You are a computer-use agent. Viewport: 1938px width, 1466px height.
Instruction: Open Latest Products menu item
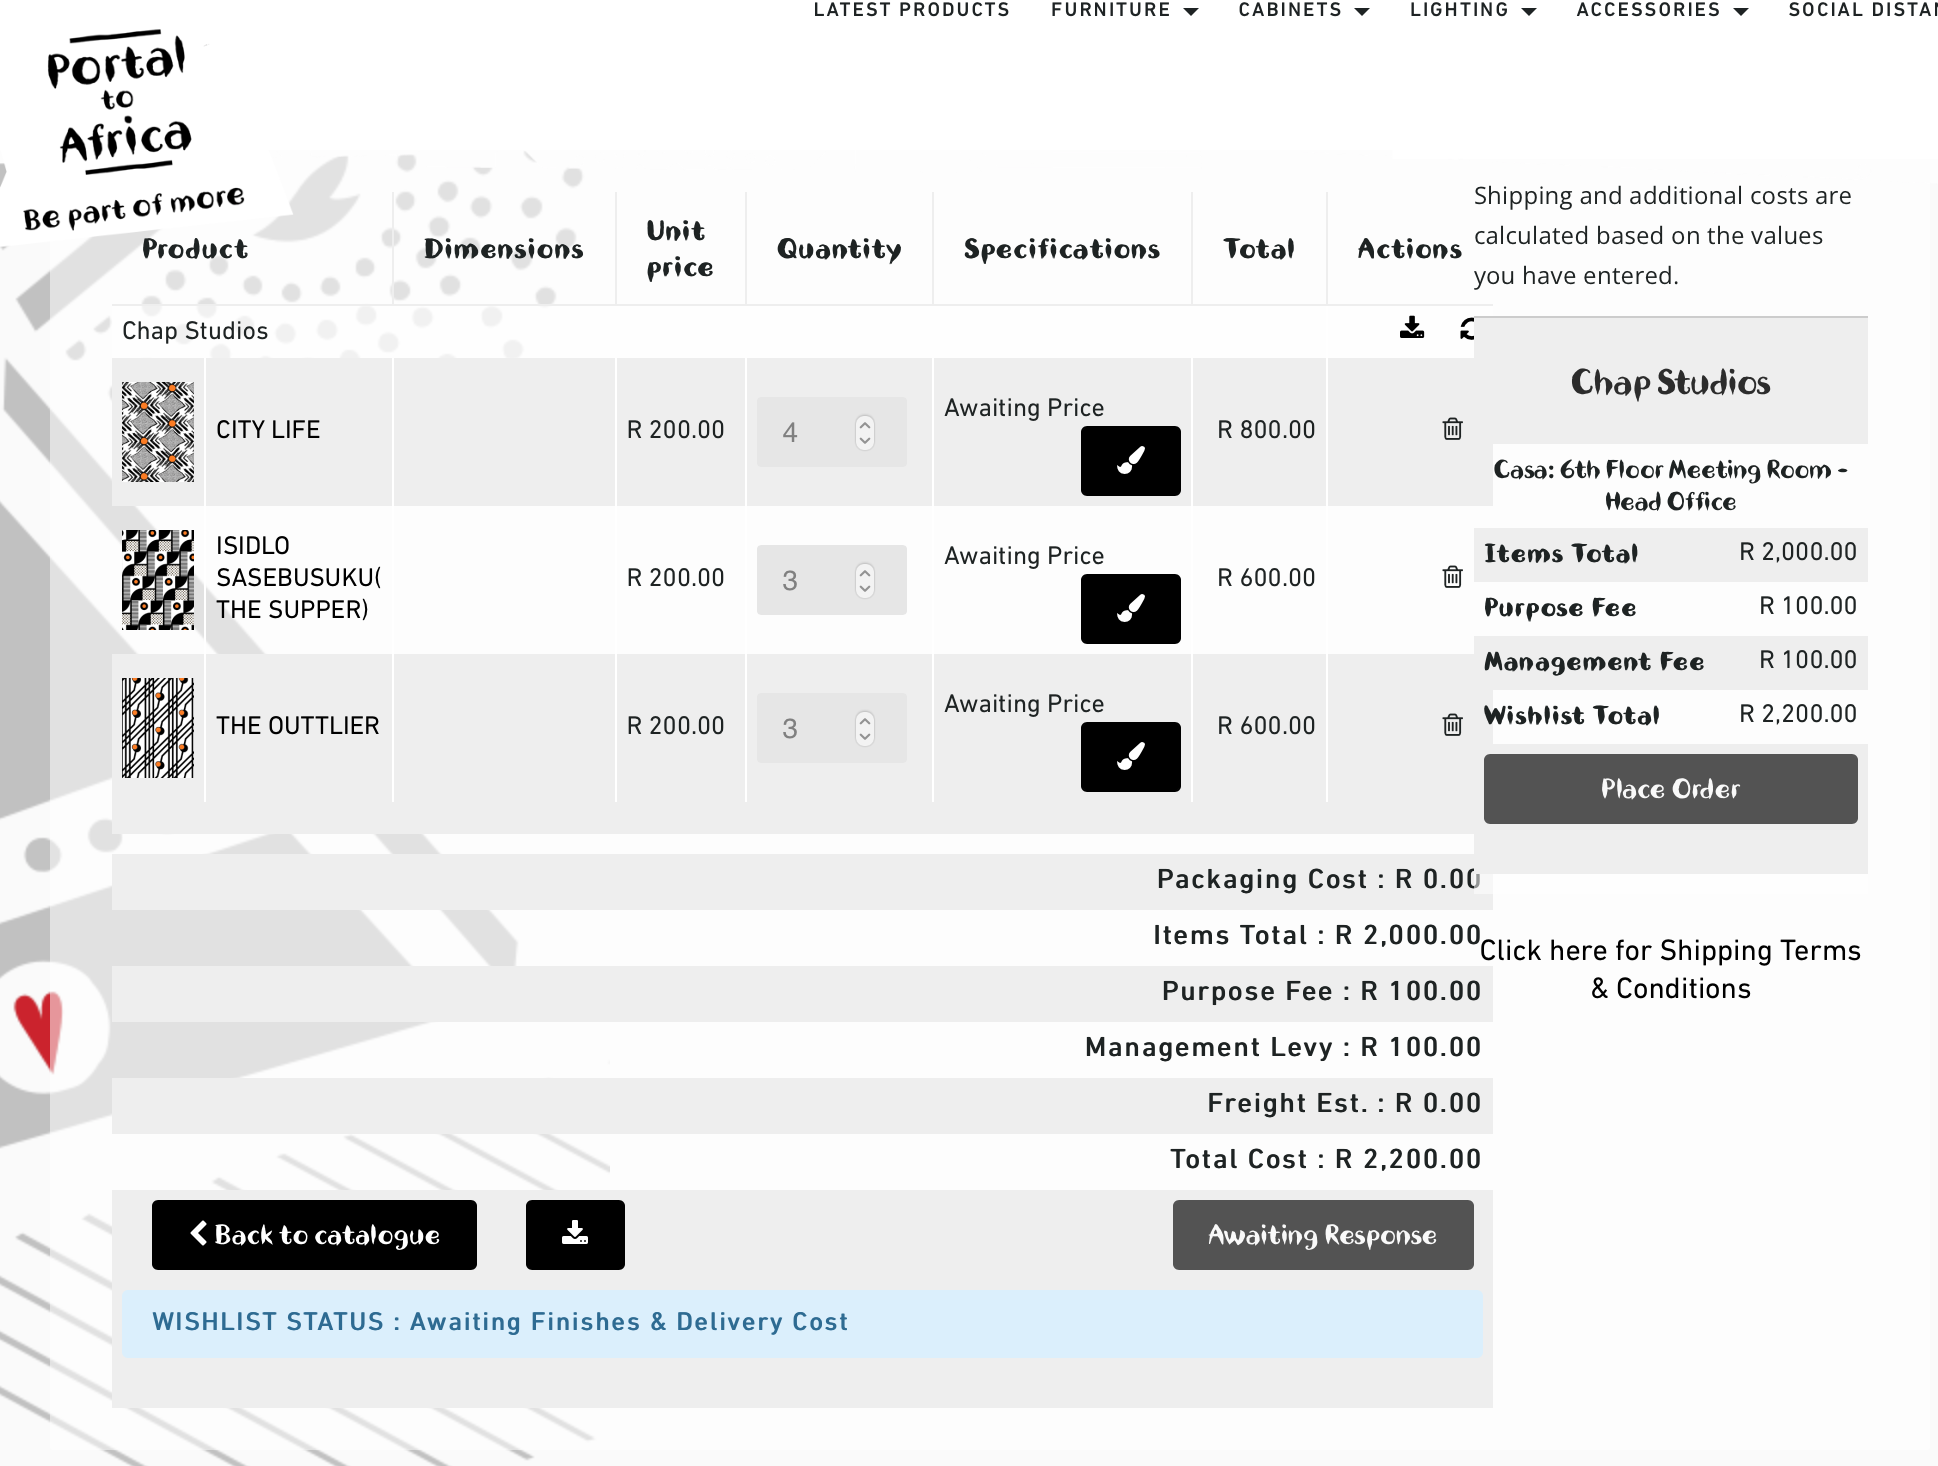click(911, 10)
